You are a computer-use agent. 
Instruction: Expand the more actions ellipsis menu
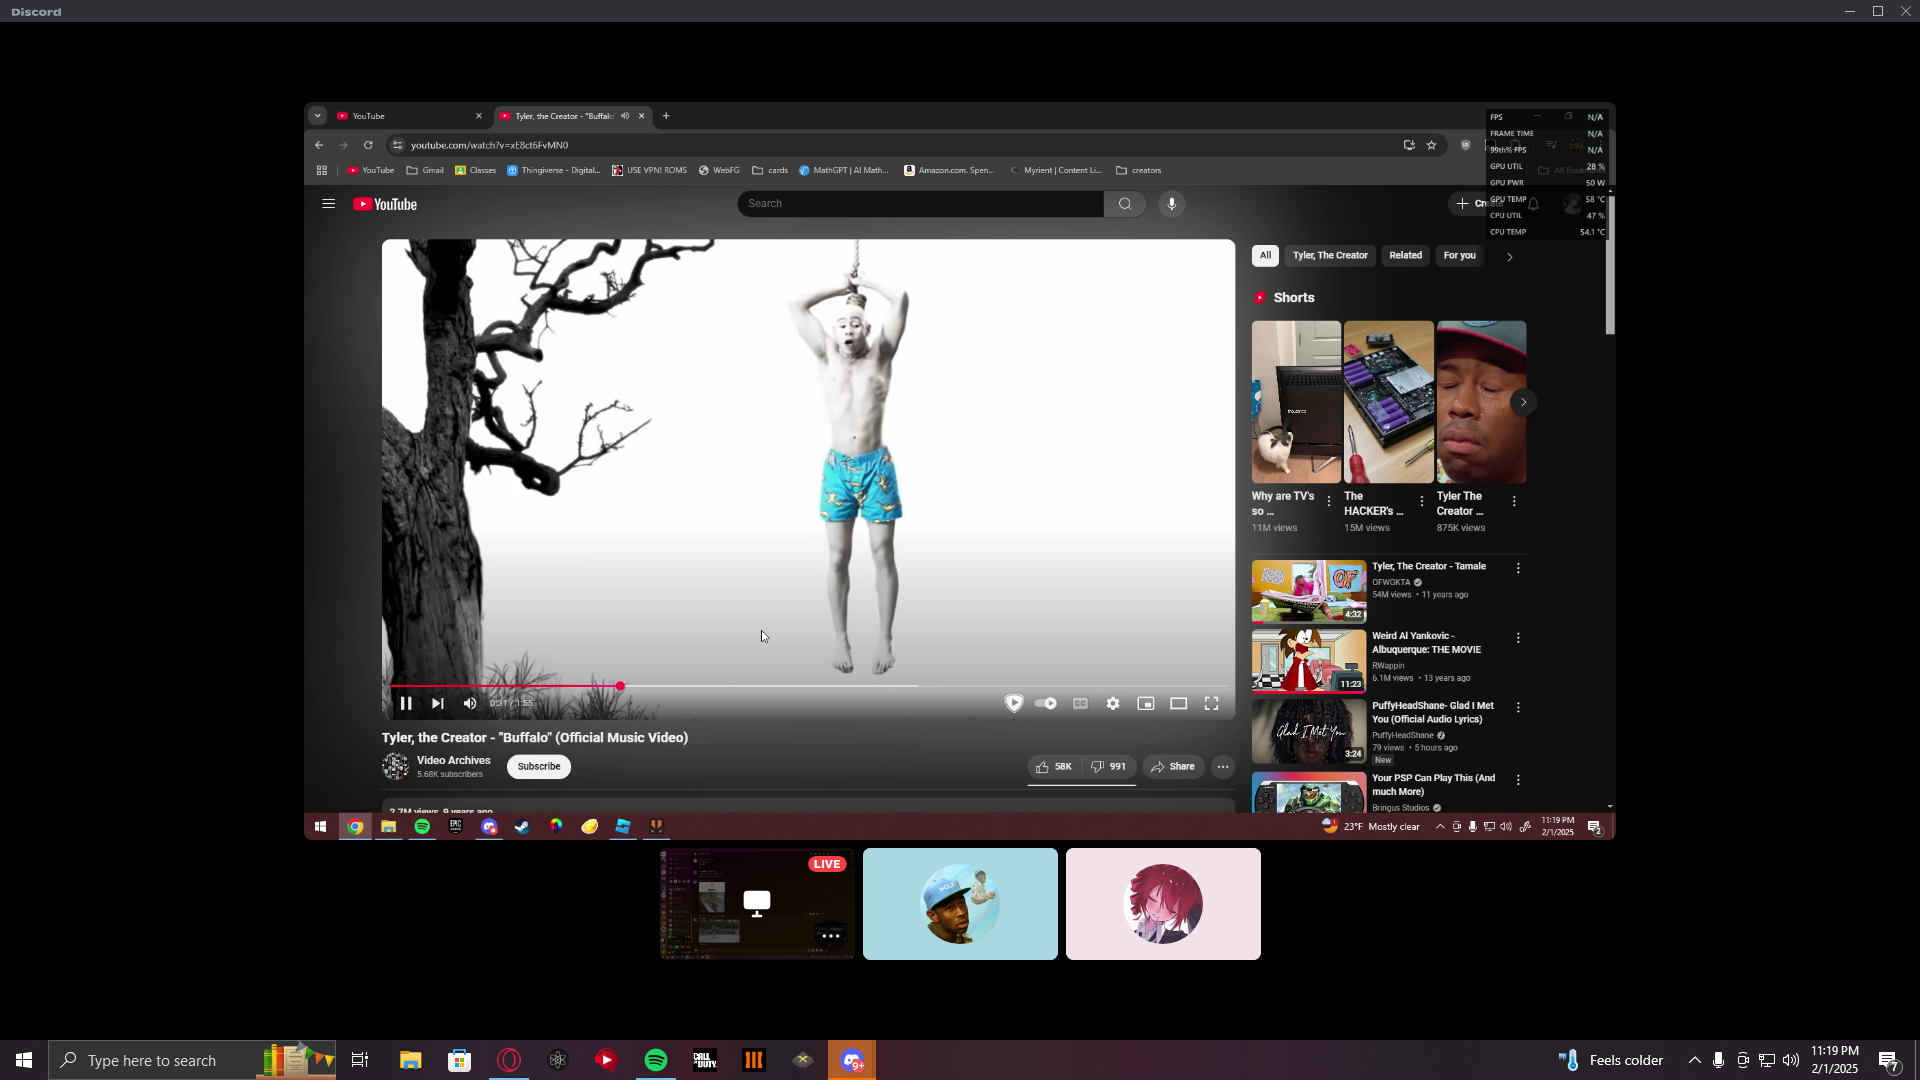1222,767
